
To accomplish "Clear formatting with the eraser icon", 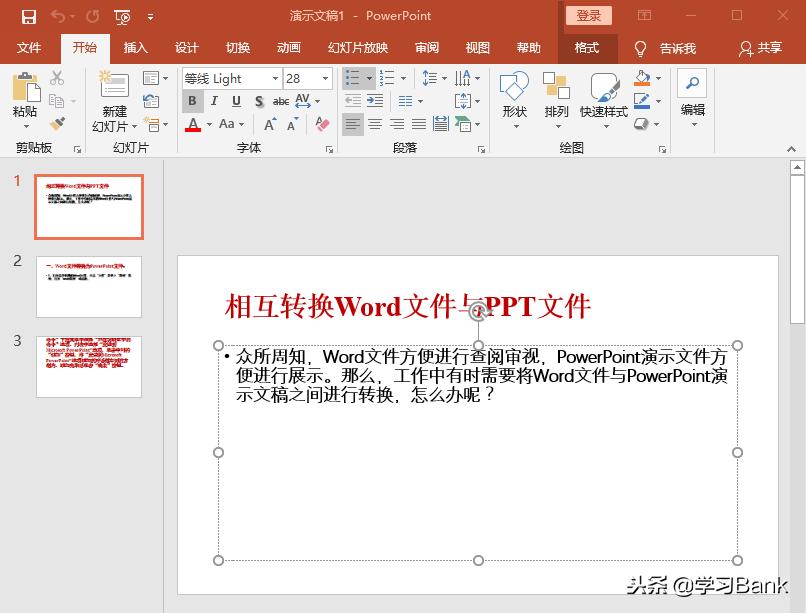I will coord(320,124).
